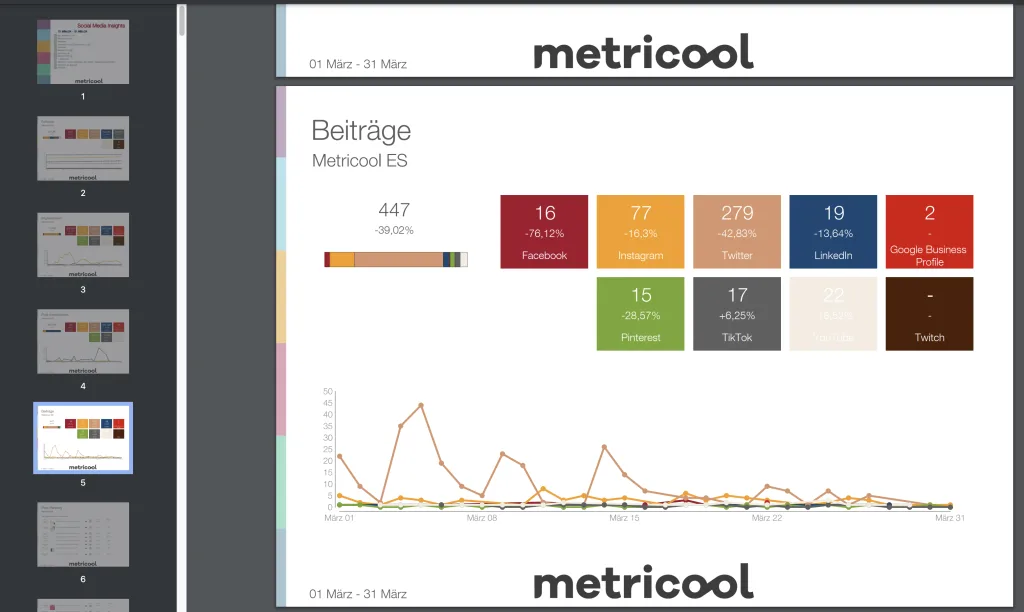The width and height of the screenshot is (1024, 612).
Task: Click the "50" y-axis label on the chart
Action: [x=328, y=391]
